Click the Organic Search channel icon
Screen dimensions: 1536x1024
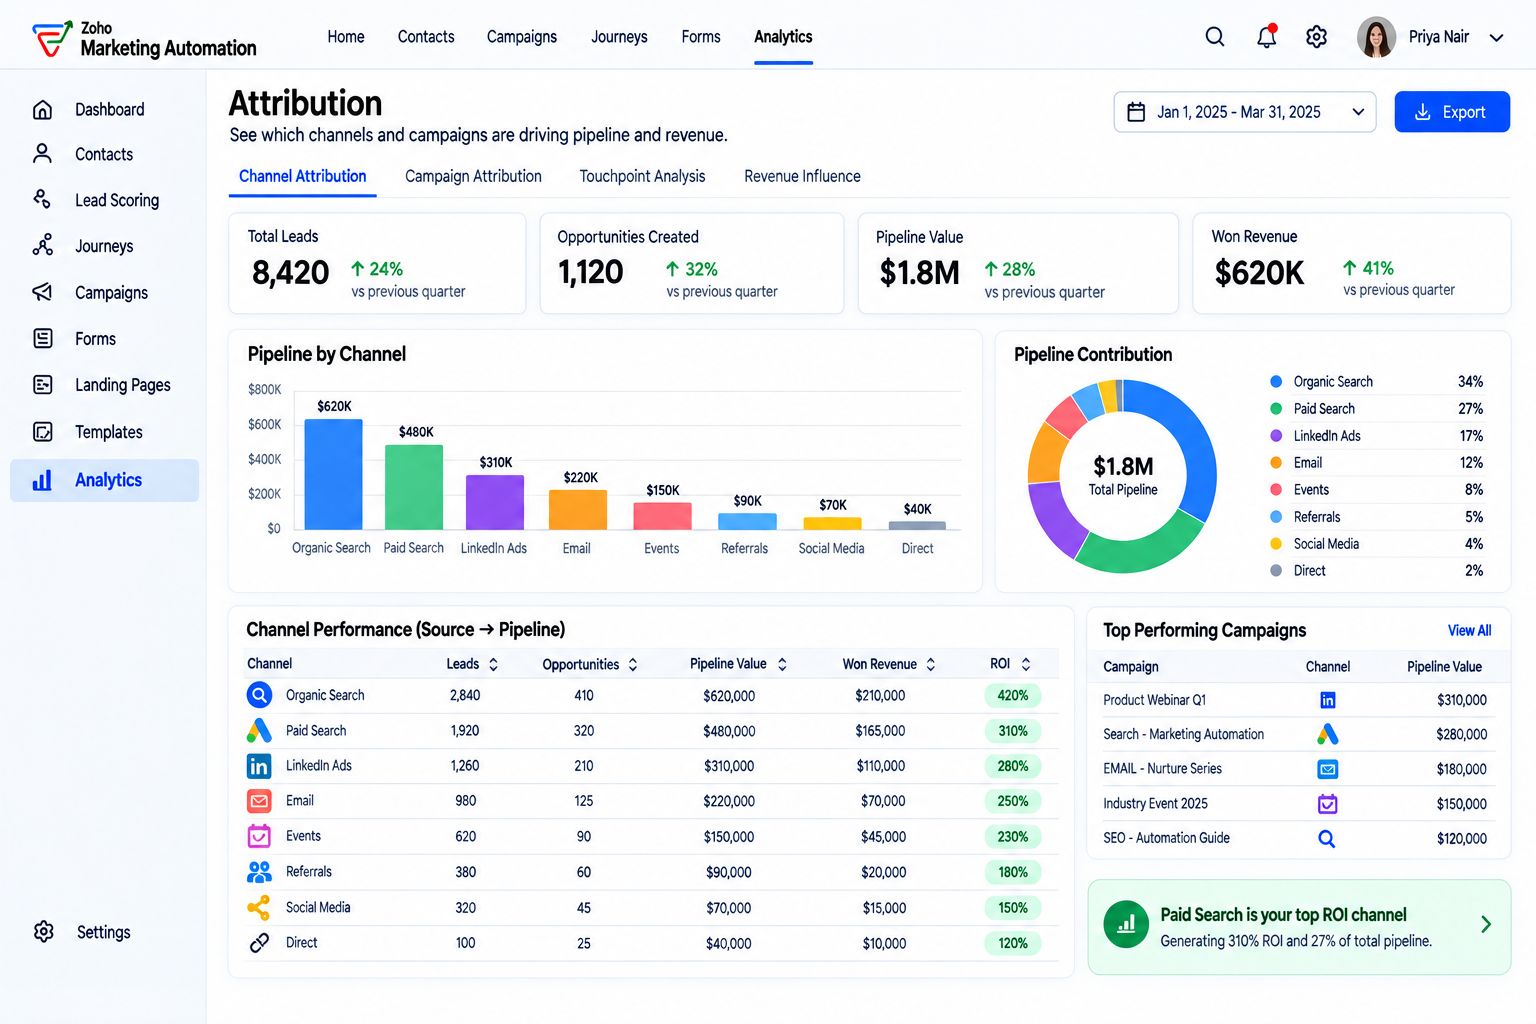click(259, 695)
